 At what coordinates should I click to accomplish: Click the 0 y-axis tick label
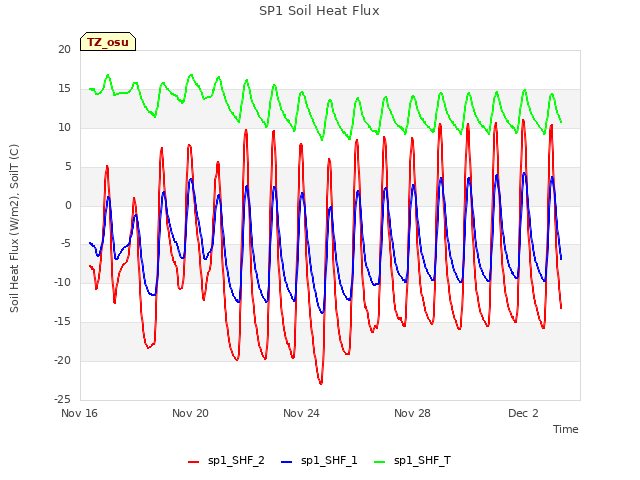click(68, 205)
